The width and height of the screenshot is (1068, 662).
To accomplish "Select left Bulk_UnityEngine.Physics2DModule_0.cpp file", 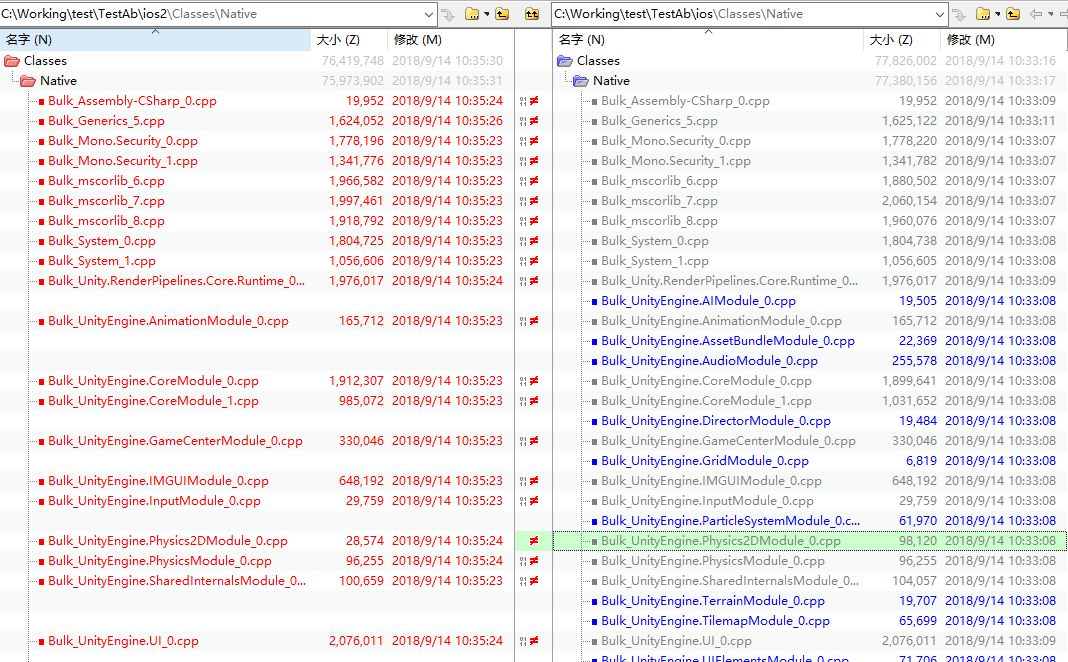I will (168, 541).
